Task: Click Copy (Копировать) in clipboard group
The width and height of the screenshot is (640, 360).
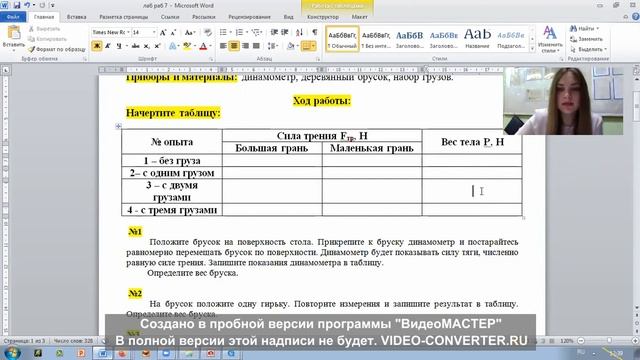Action: coord(48,39)
